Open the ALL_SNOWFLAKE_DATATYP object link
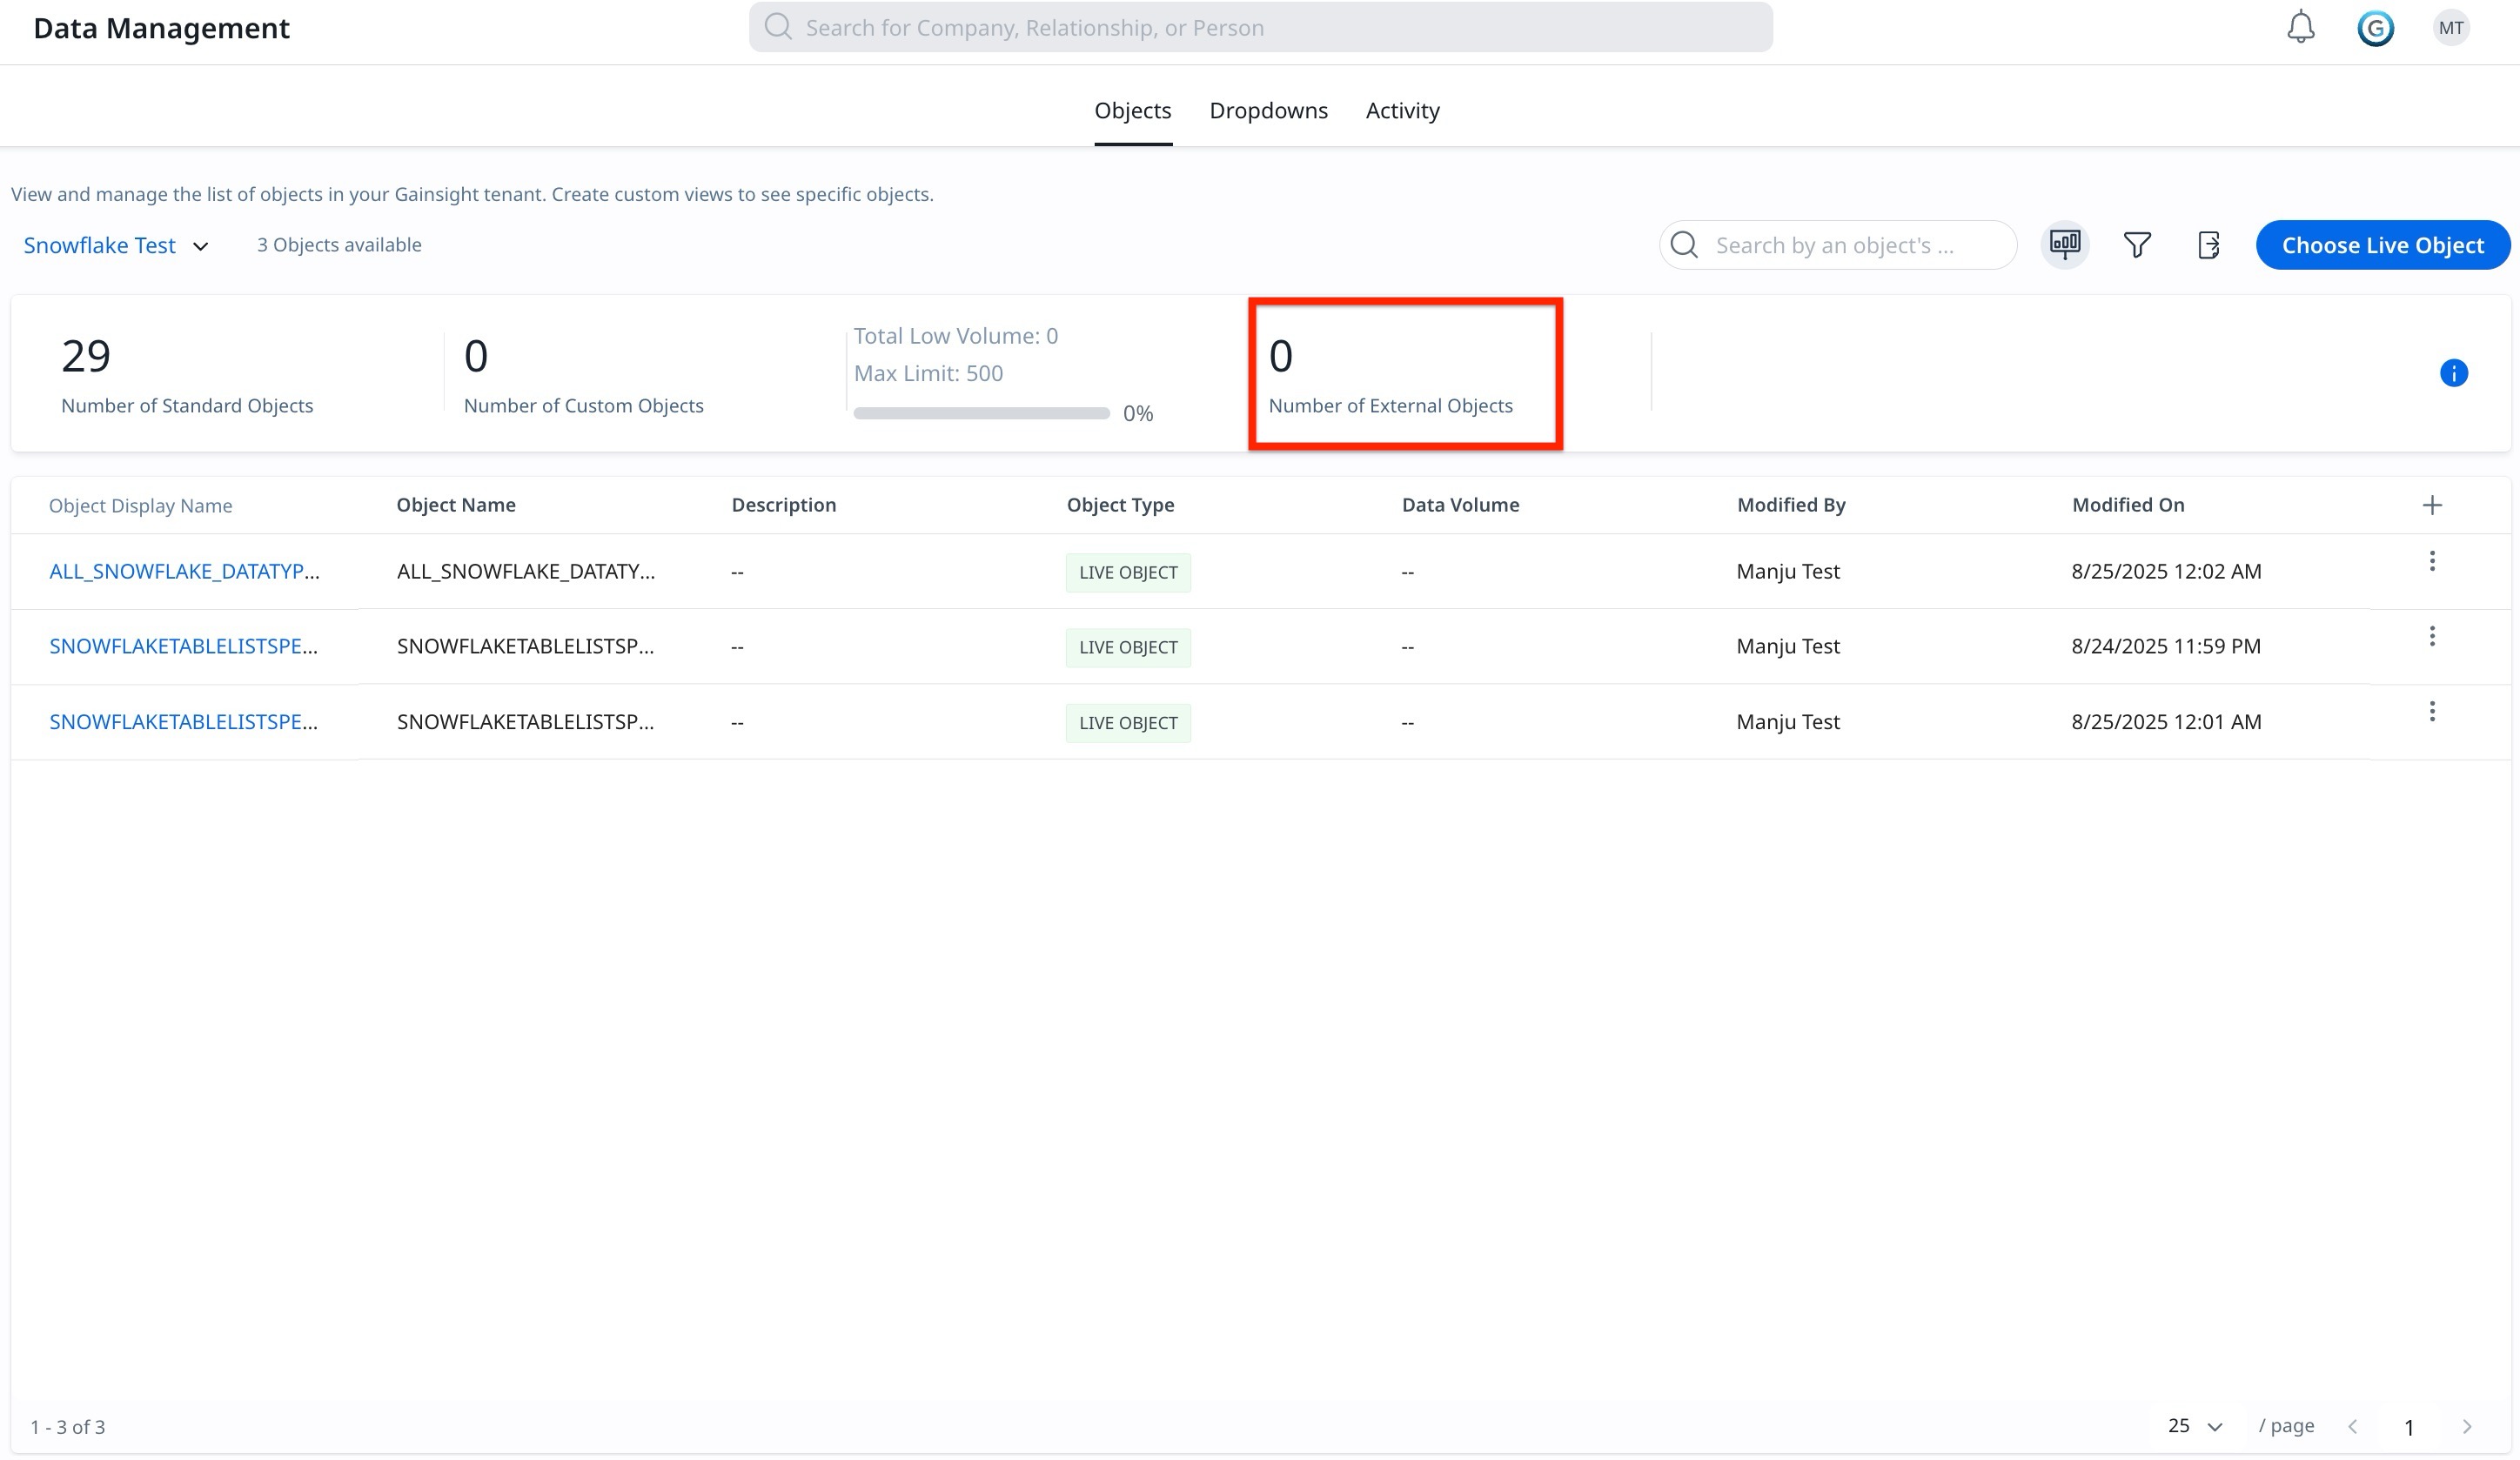The height and width of the screenshot is (1460, 2520). [x=184, y=571]
